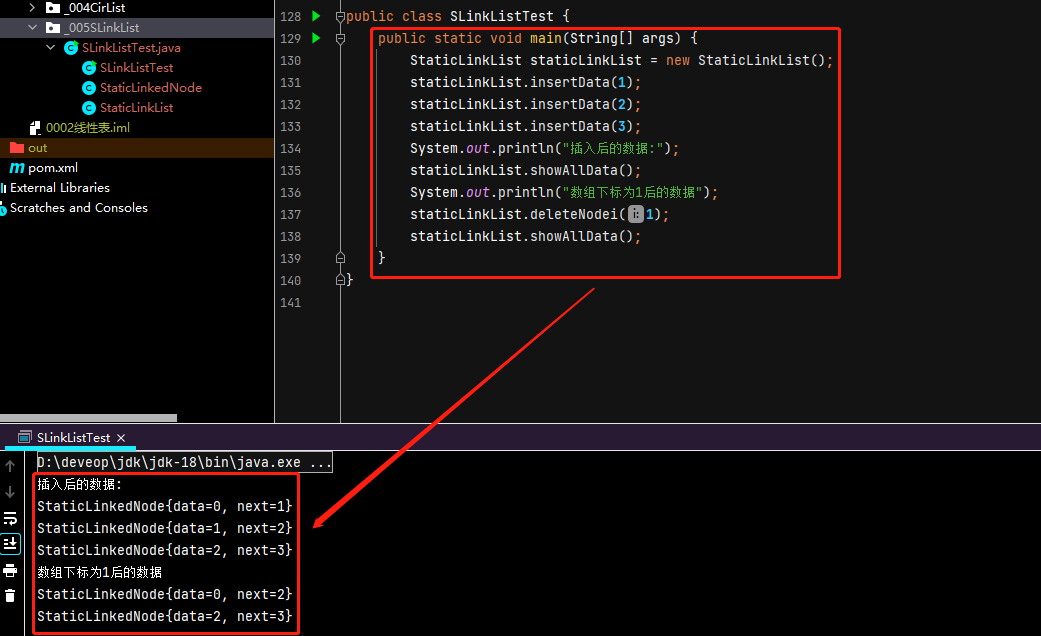Click the Down the stack trace arrow
This screenshot has width=1041, height=636.
(10, 492)
